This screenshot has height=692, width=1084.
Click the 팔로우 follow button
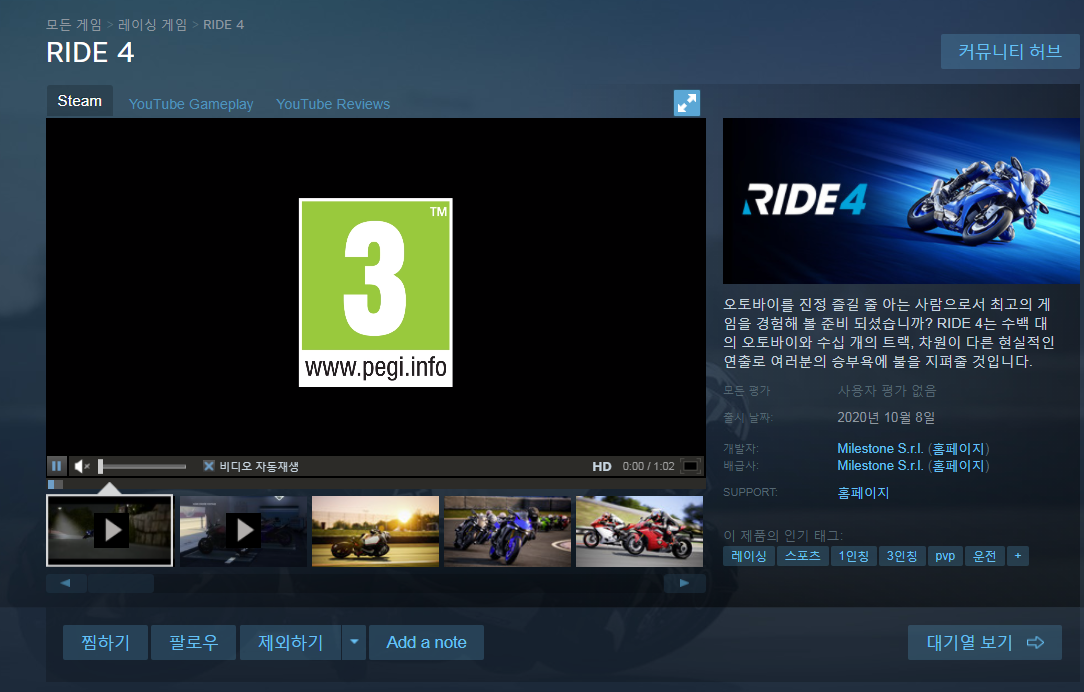(x=194, y=642)
